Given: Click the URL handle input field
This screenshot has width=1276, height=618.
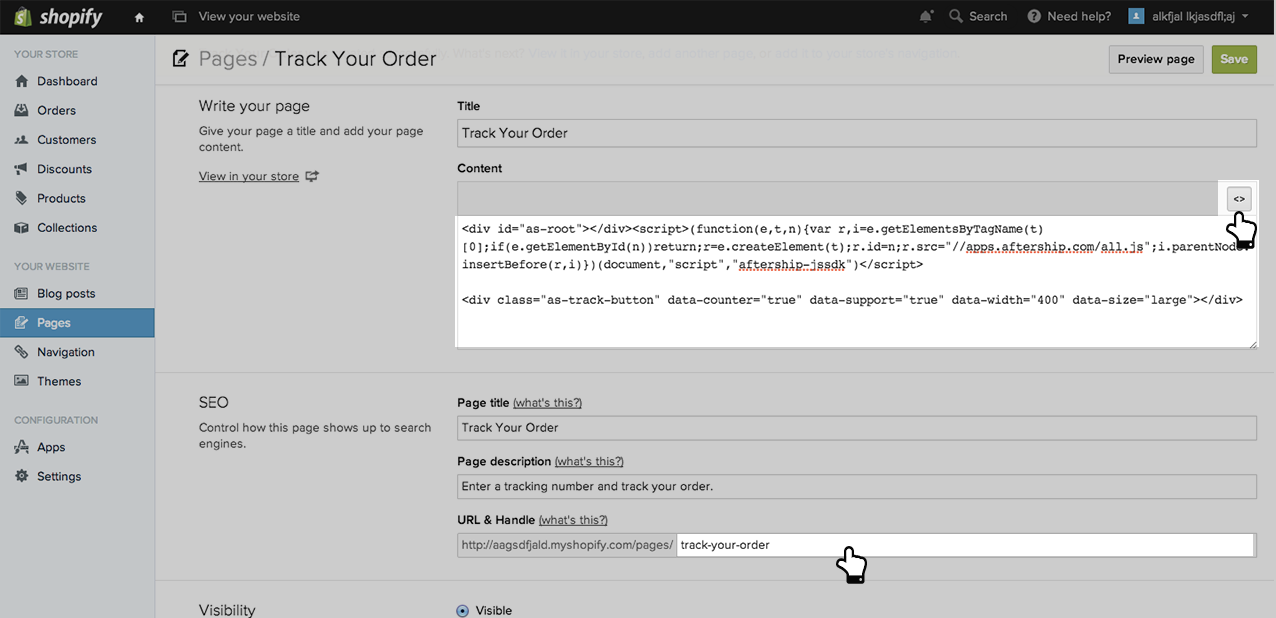Looking at the screenshot, I should 964,545.
